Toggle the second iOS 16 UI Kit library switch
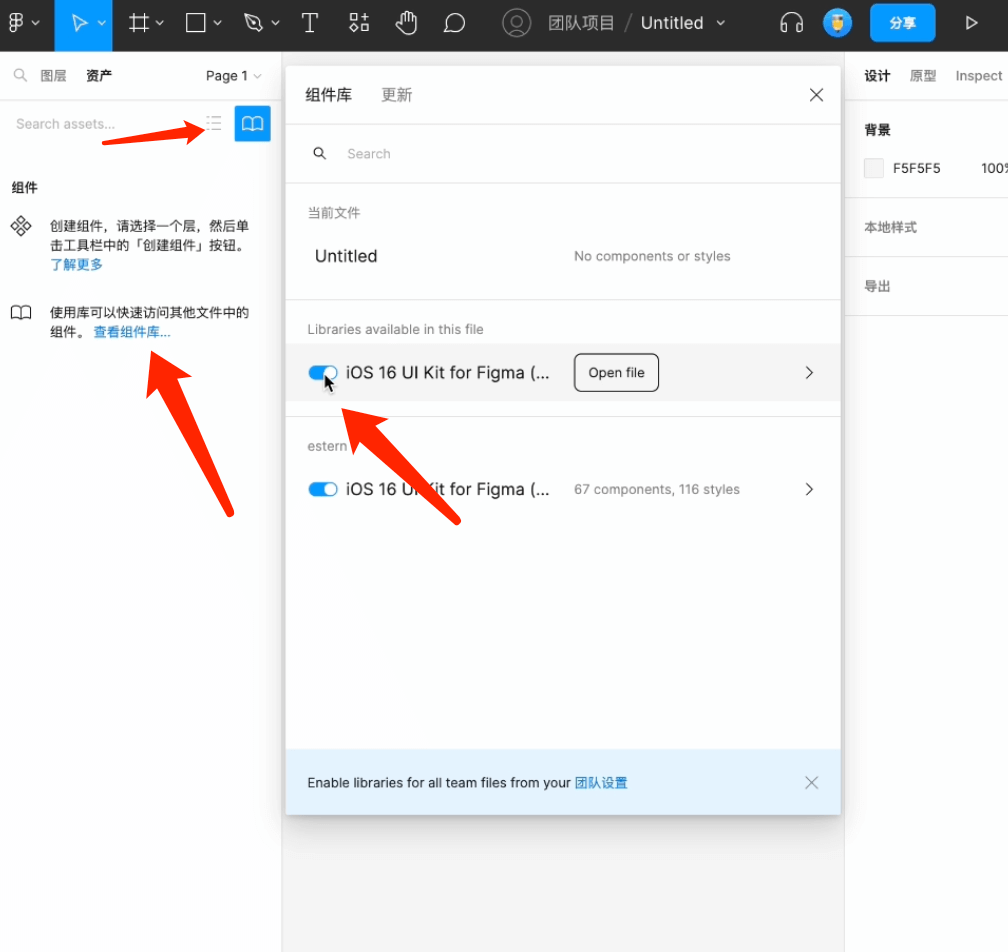 click(x=322, y=489)
